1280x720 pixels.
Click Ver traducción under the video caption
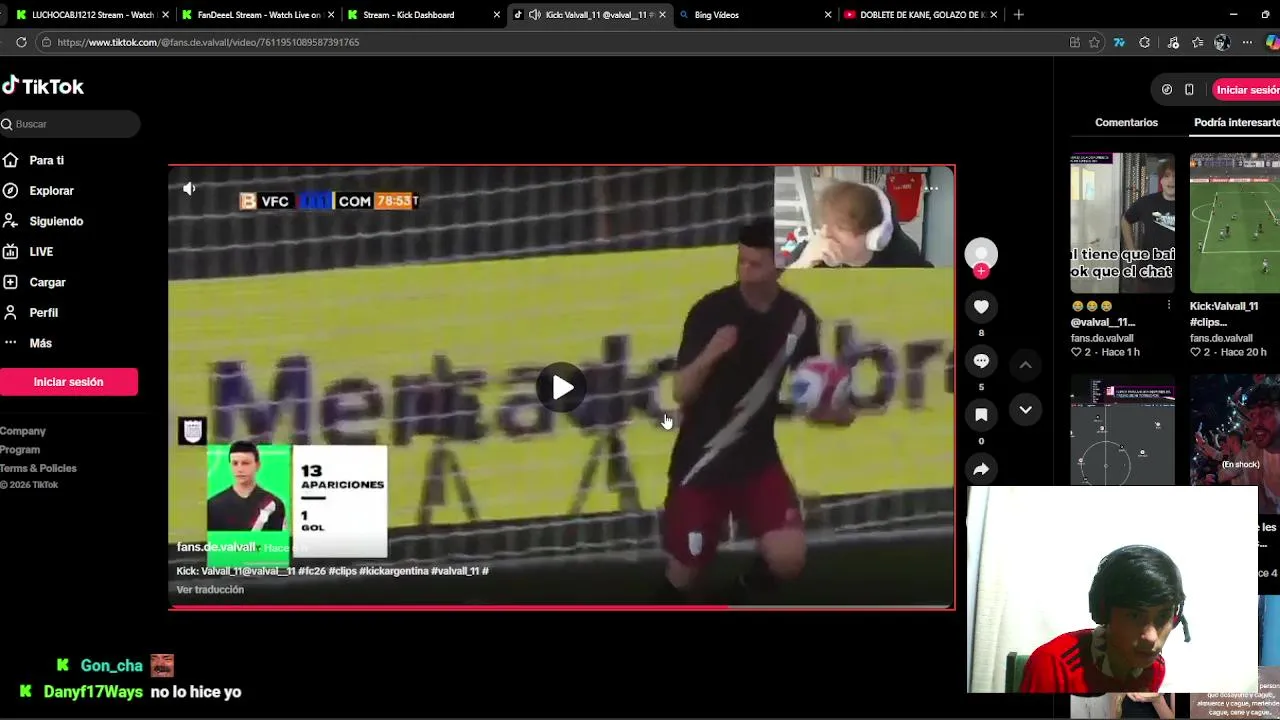[x=210, y=590]
